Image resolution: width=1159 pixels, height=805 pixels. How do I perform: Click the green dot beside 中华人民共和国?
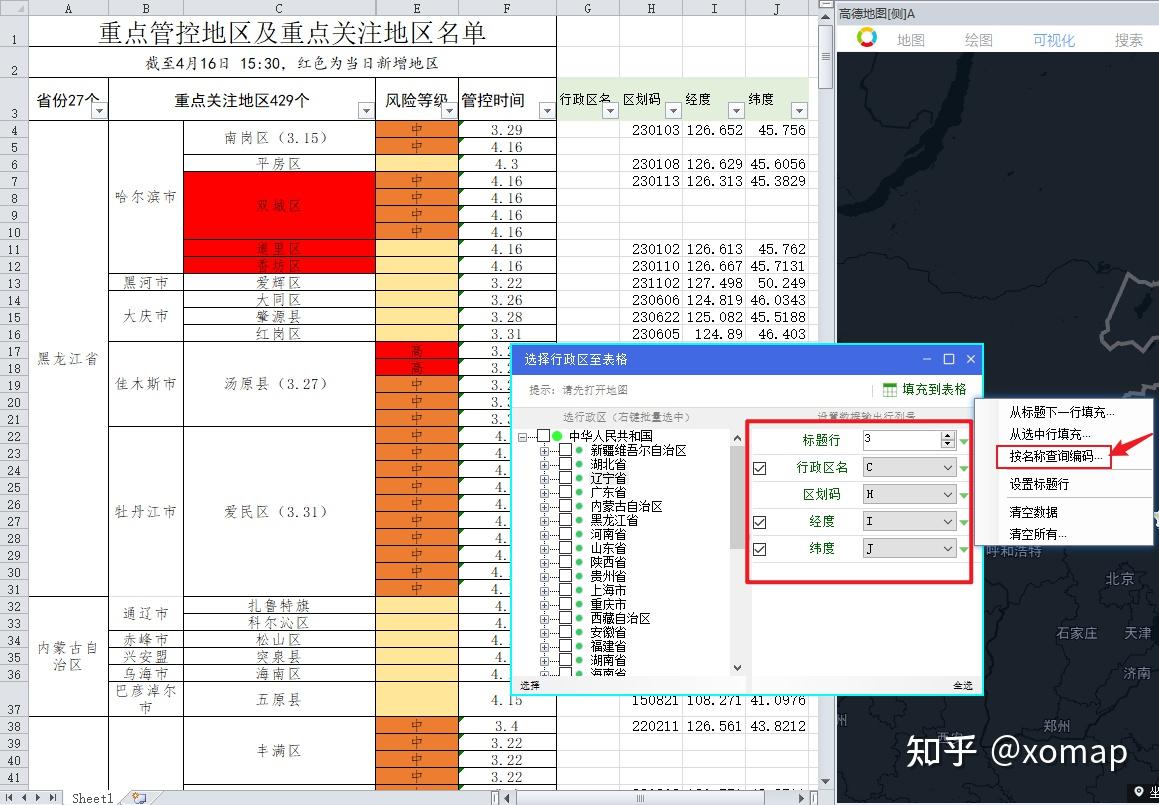click(x=557, y=436)
